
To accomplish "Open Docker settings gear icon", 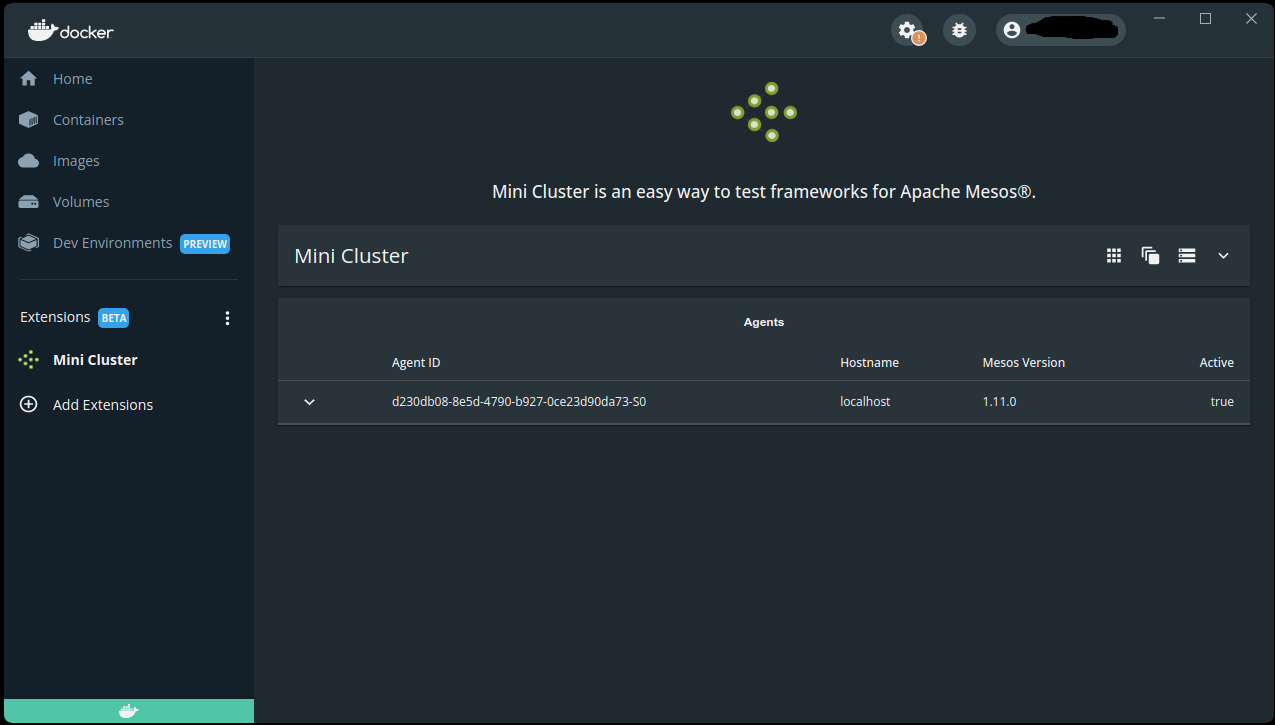I will [x=908, y=30].
